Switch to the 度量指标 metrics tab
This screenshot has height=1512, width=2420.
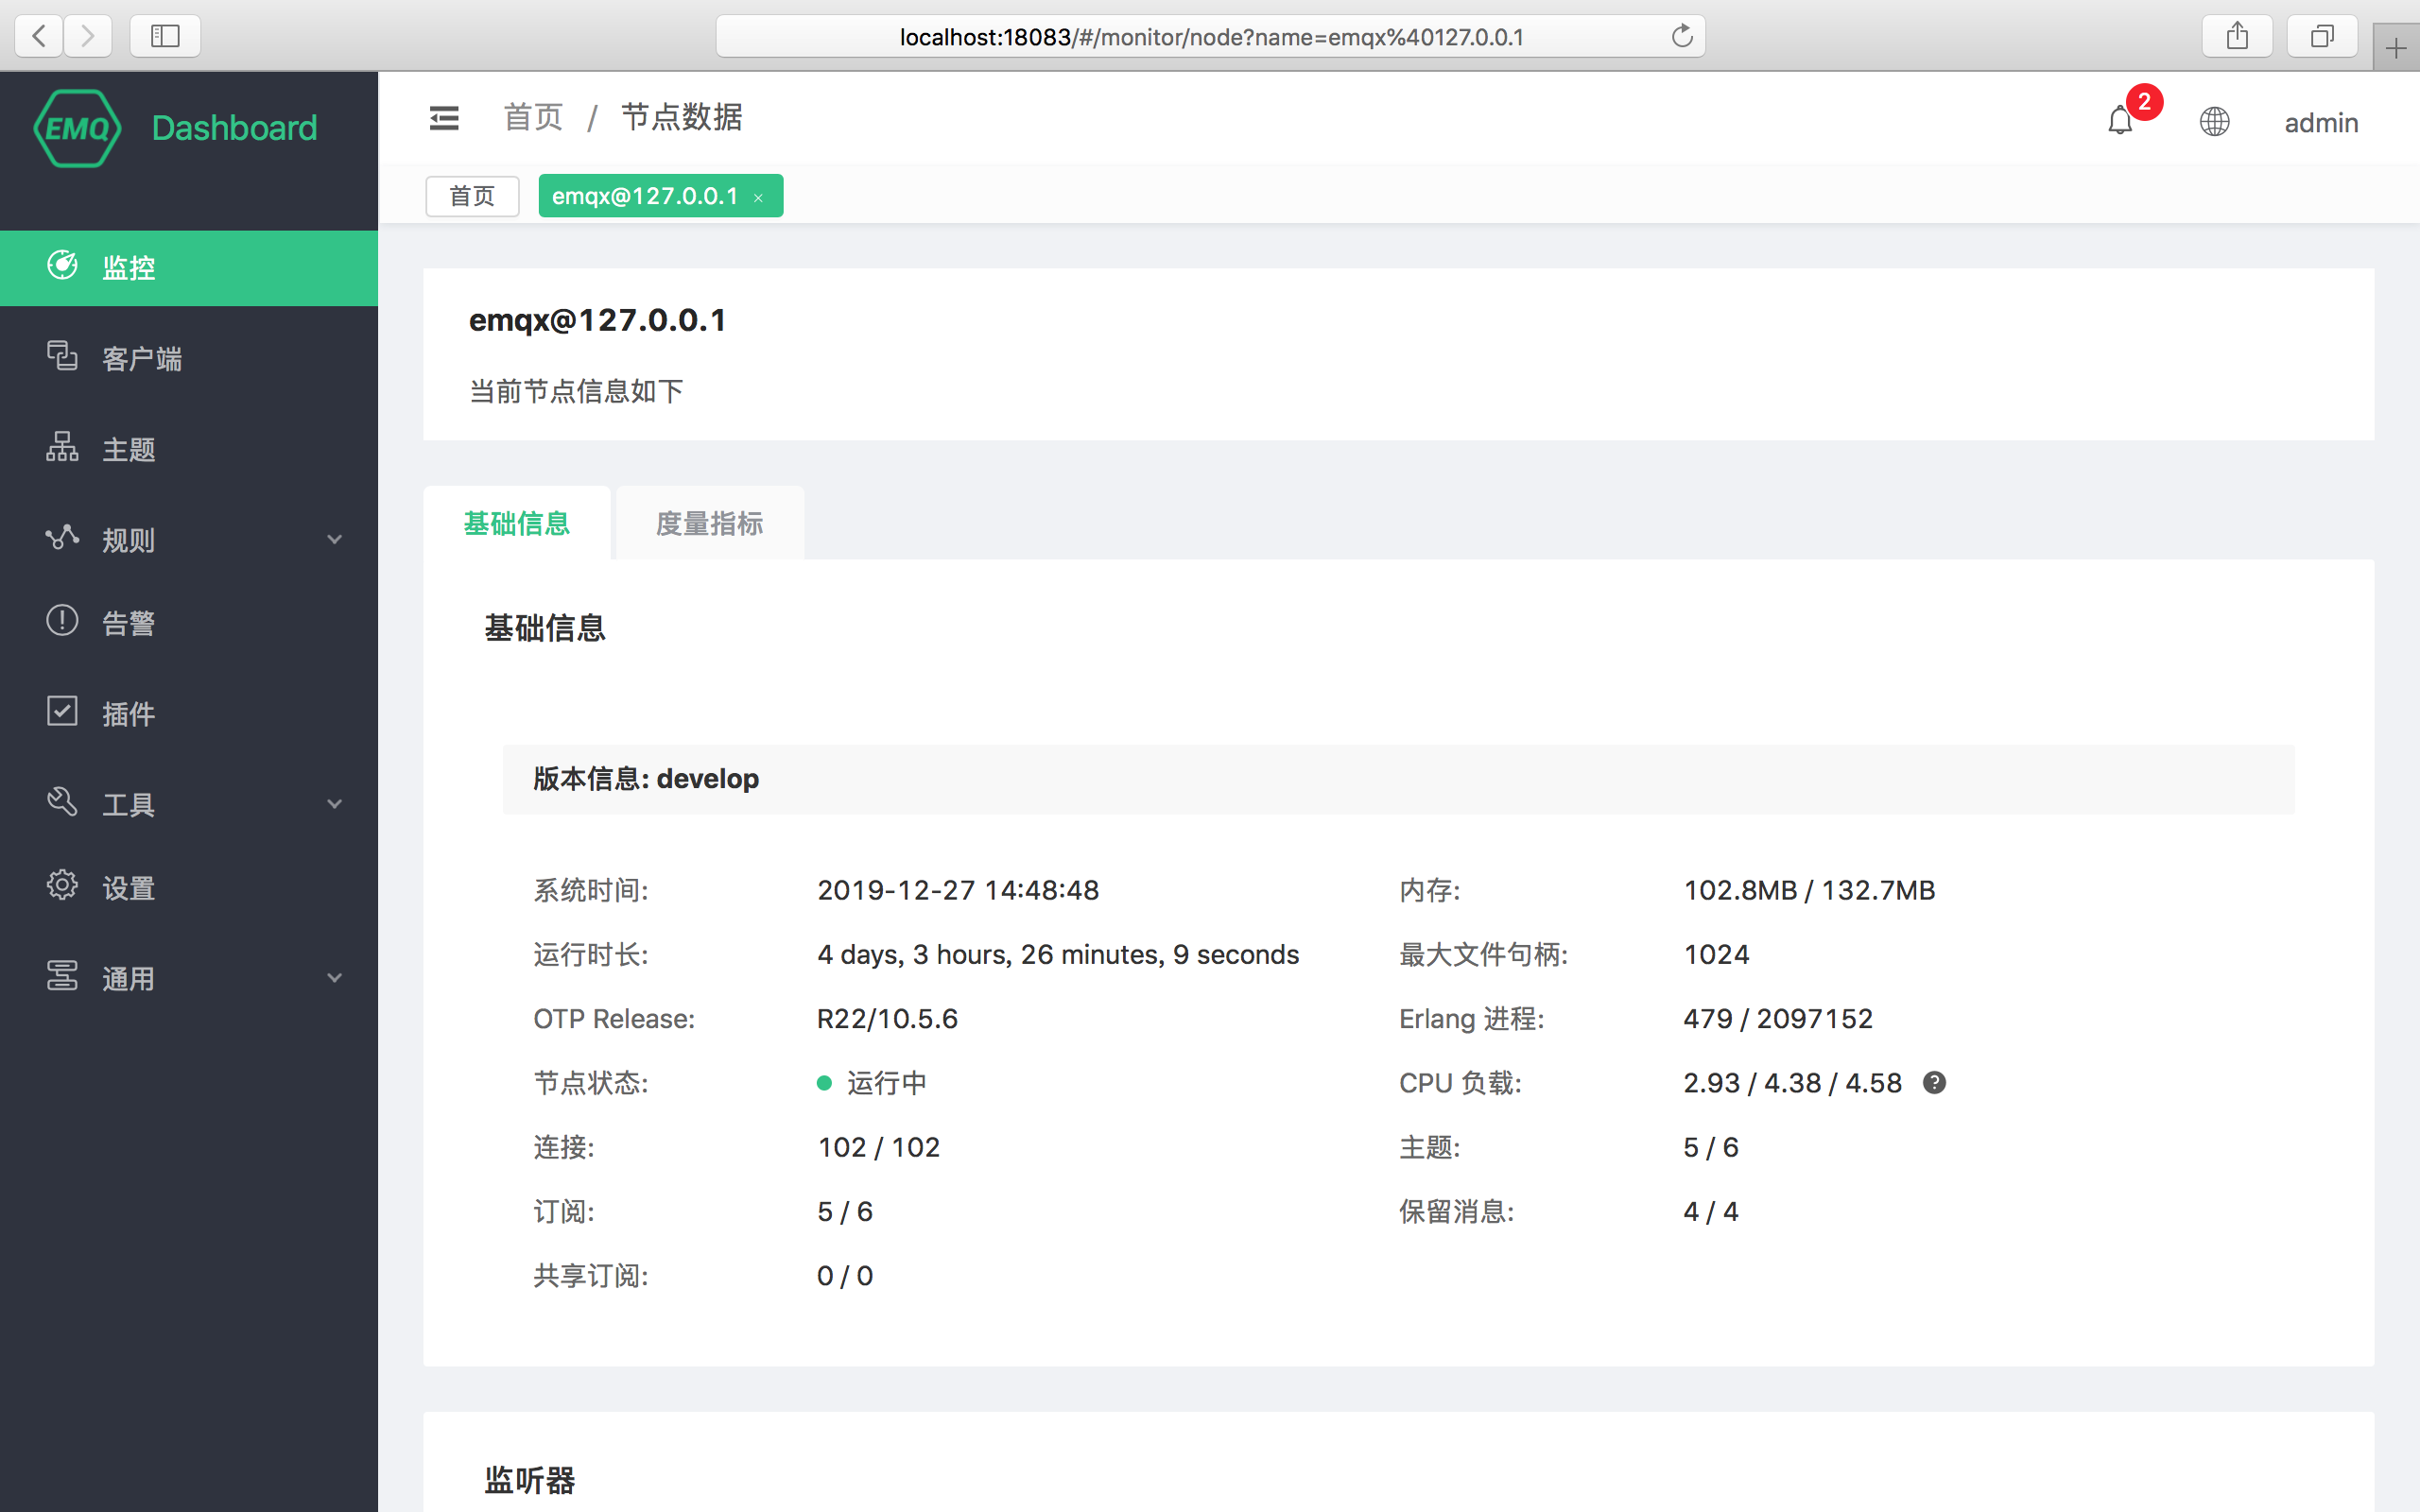[x=709, y=523]
